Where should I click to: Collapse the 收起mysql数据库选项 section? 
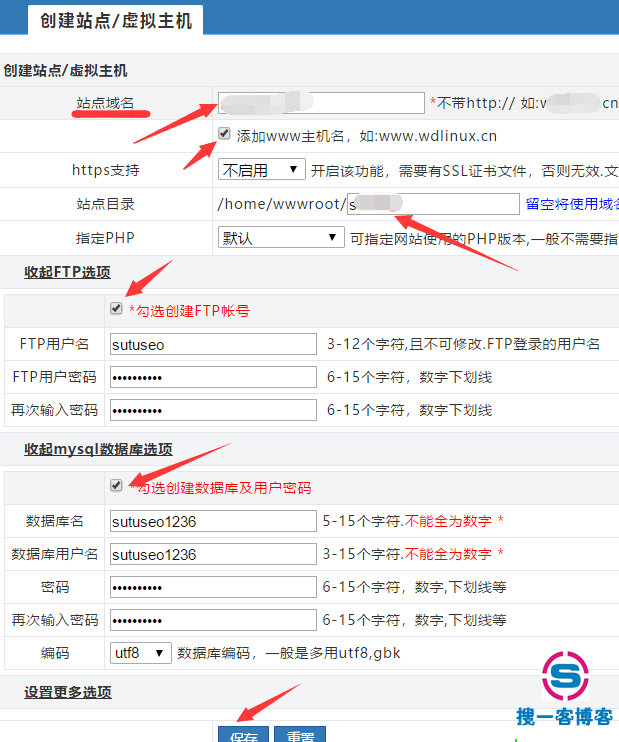coord(98,449)
